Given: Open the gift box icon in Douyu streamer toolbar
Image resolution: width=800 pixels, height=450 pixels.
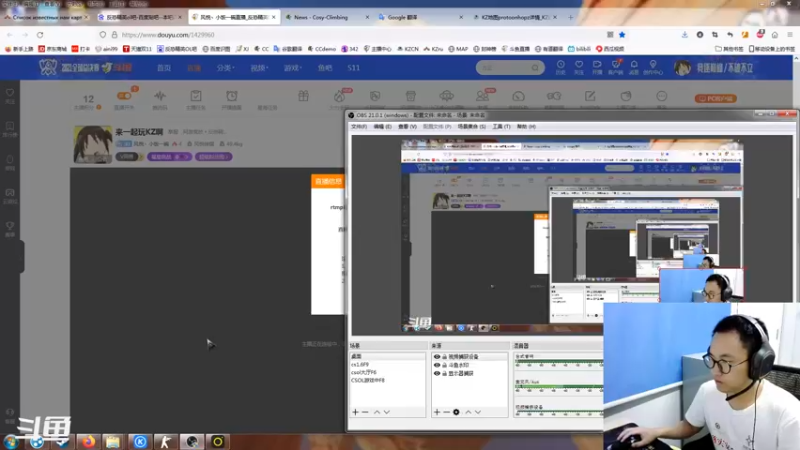Looking at the screenshot, I should 304,96.
